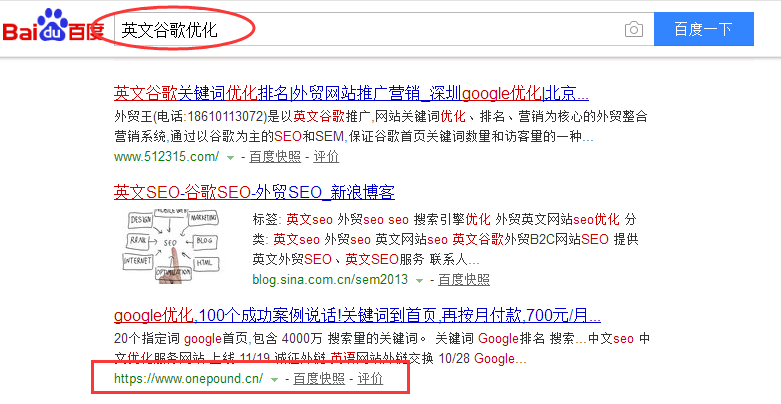The image size is (781, 404).
Task: Open result 英文谷歌关键词优化排名 title link
Action: coord(351,93)
